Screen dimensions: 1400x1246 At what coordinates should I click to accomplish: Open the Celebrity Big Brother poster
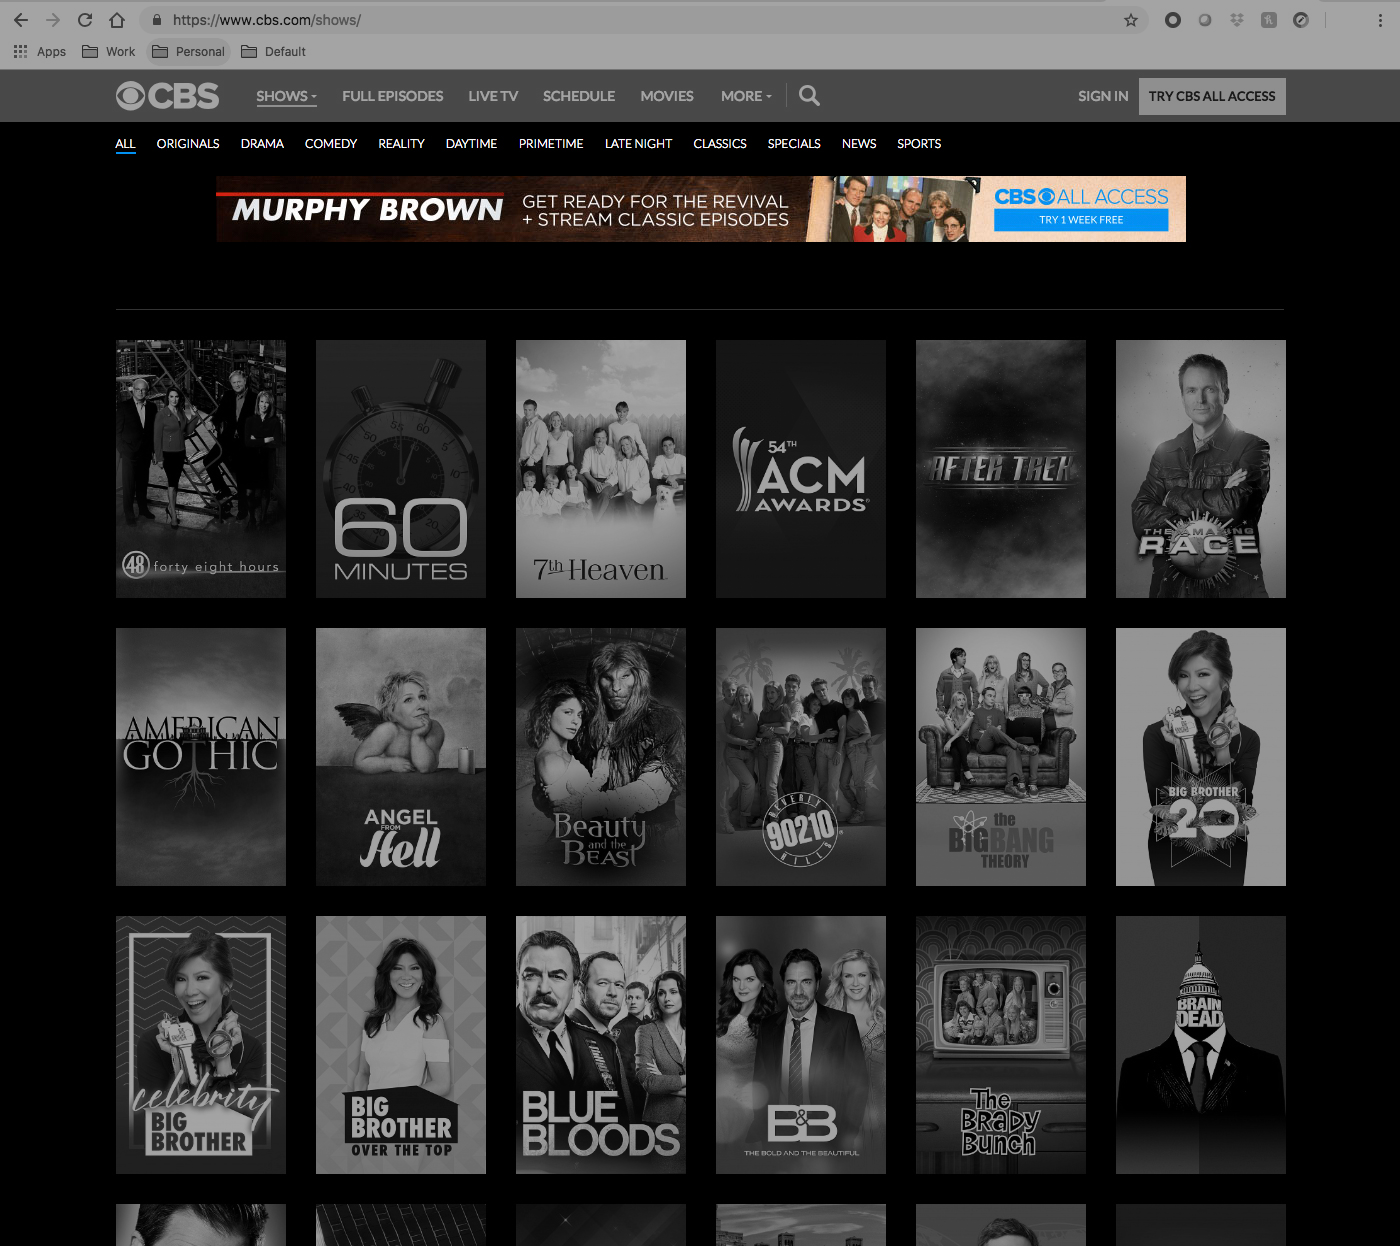point(201,1045)
